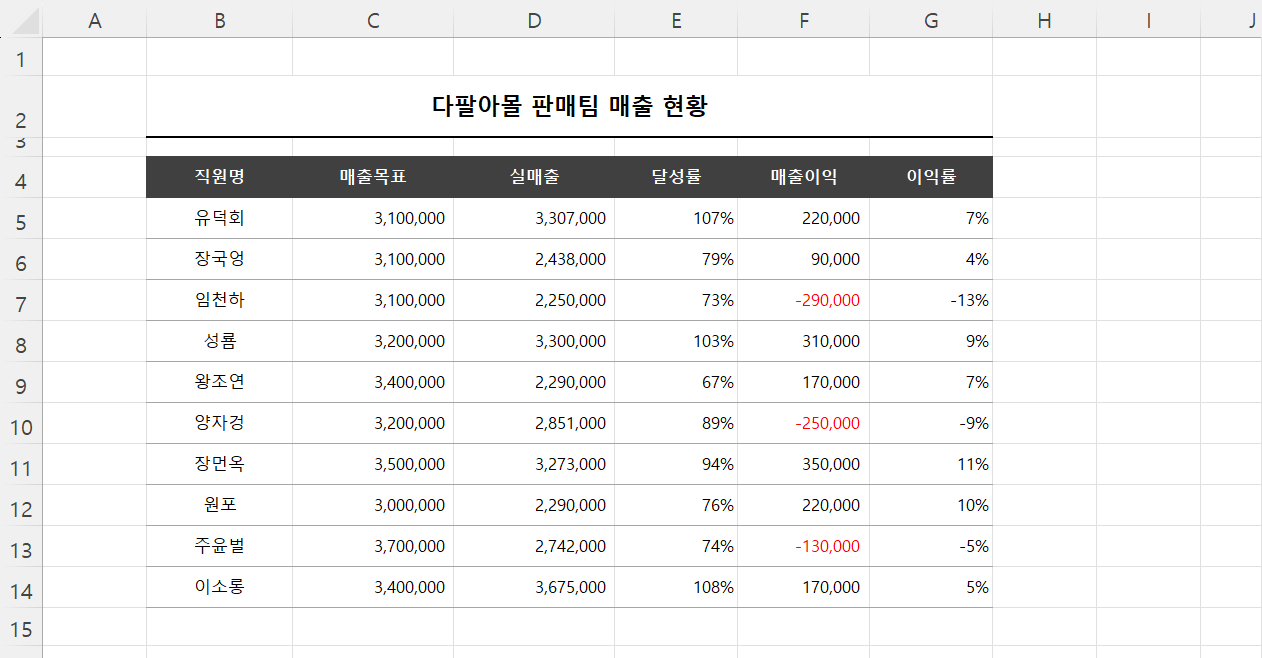Viewport: 1262px width, 658px height.
Task: Click 양자경's profit rate -9%
Action: (x=973, y=423)
